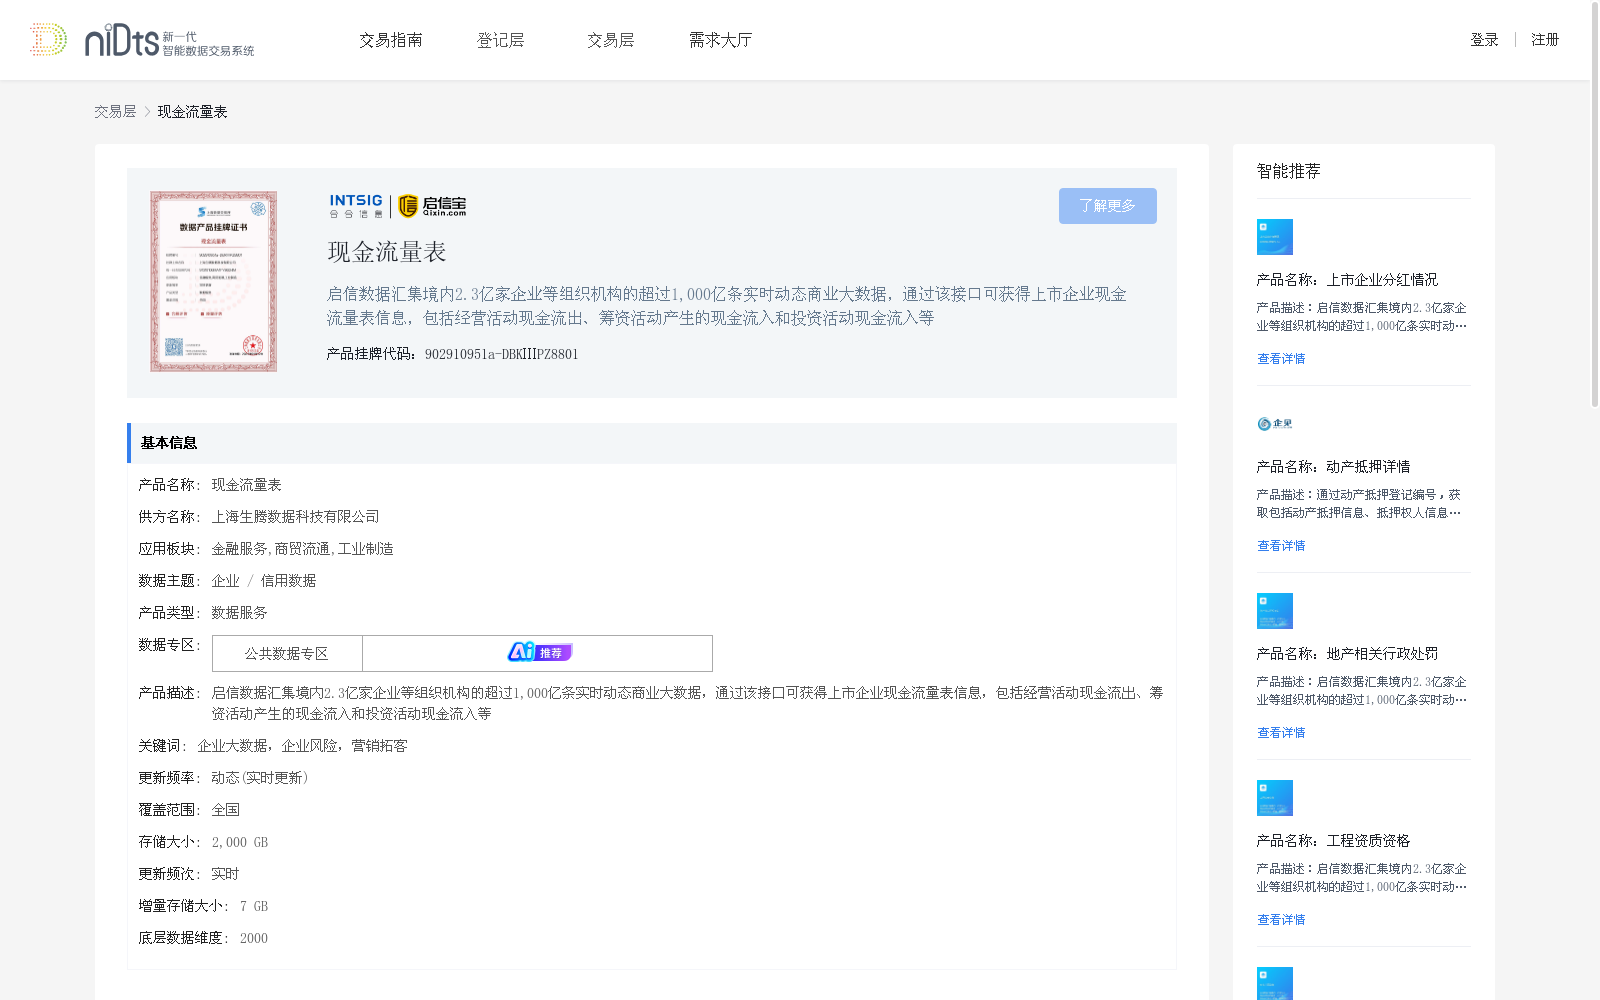Click the 动态(实时更新) update frequency value

coord(260,778)
